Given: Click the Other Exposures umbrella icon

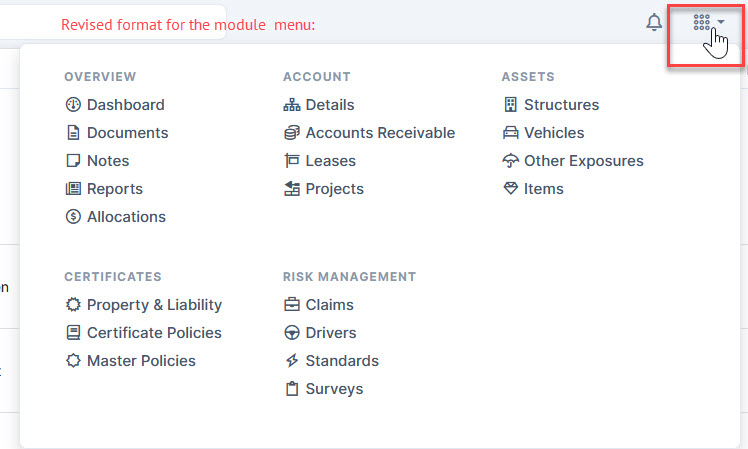Looking at the screenshot, I should [x=510, y=161].
